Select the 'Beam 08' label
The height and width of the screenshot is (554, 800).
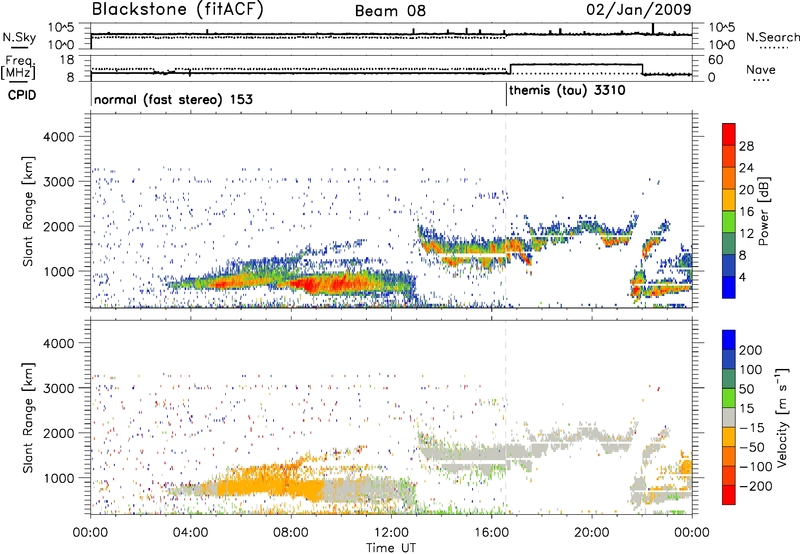click(390, 11)
